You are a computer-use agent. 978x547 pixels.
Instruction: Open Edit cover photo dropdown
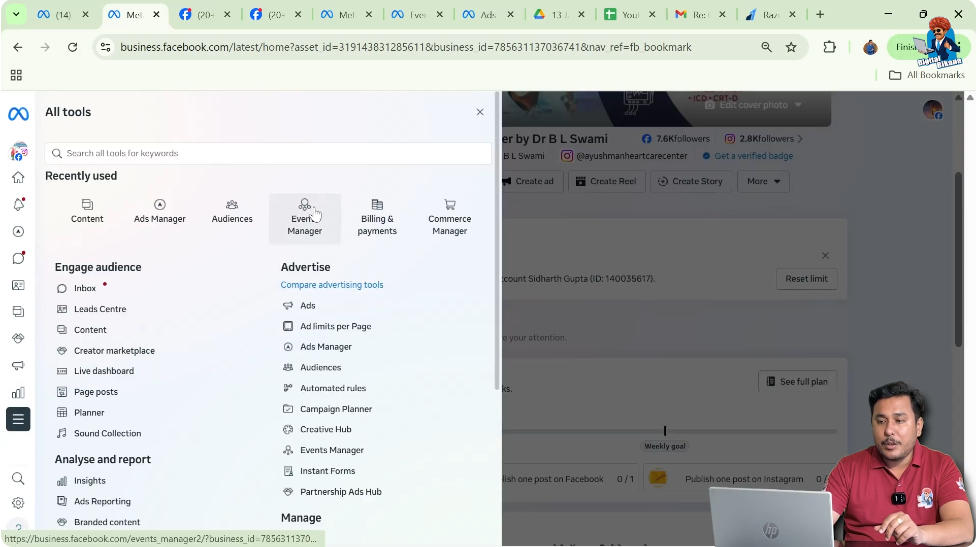click(753, 105)
